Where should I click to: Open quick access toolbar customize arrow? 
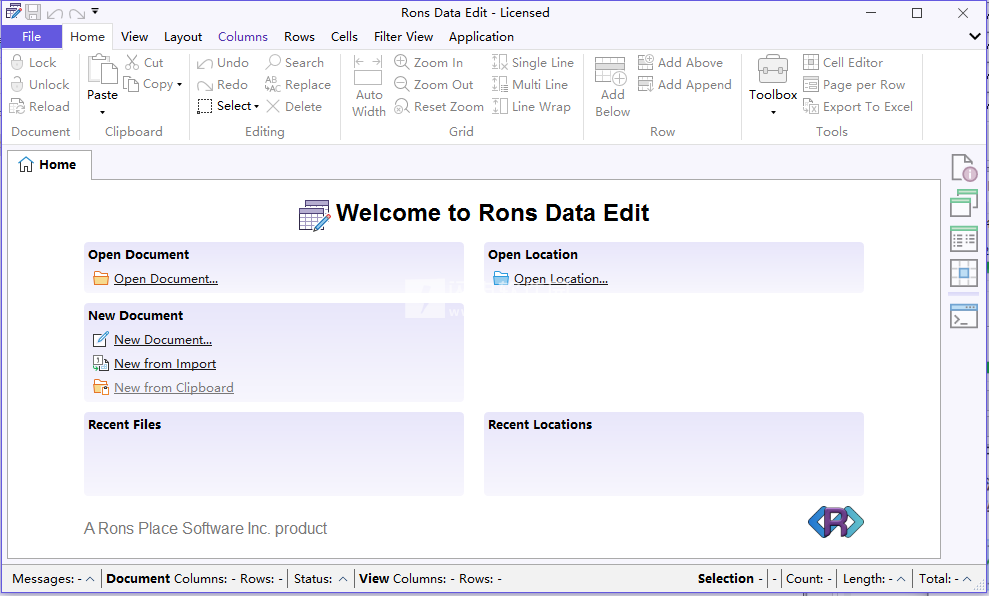click(x=95, y=11)
